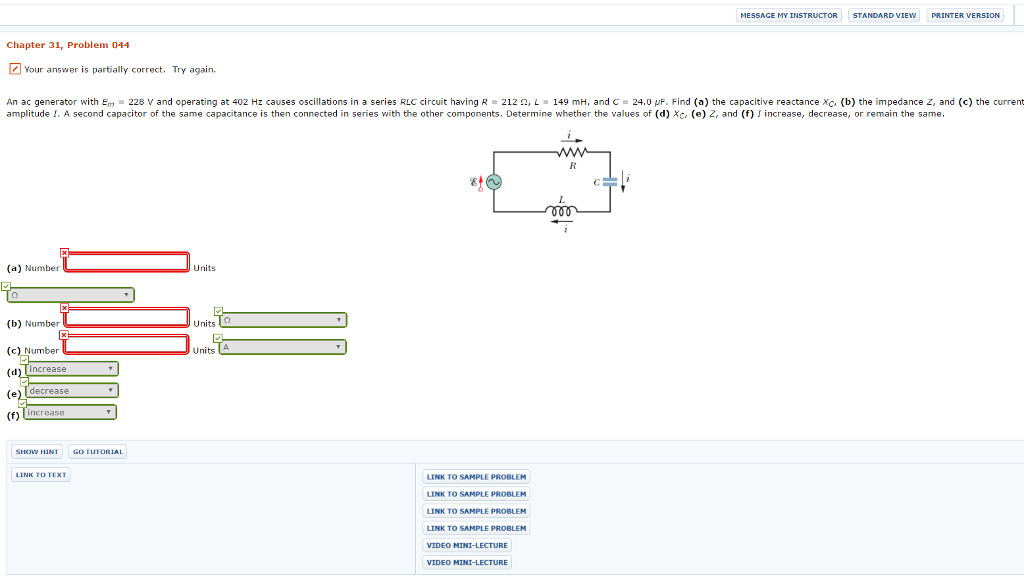This screenshot has height=576, width=1024.
Task: Click the green checkmark above the (a) units dropdown
Action: 6,286
